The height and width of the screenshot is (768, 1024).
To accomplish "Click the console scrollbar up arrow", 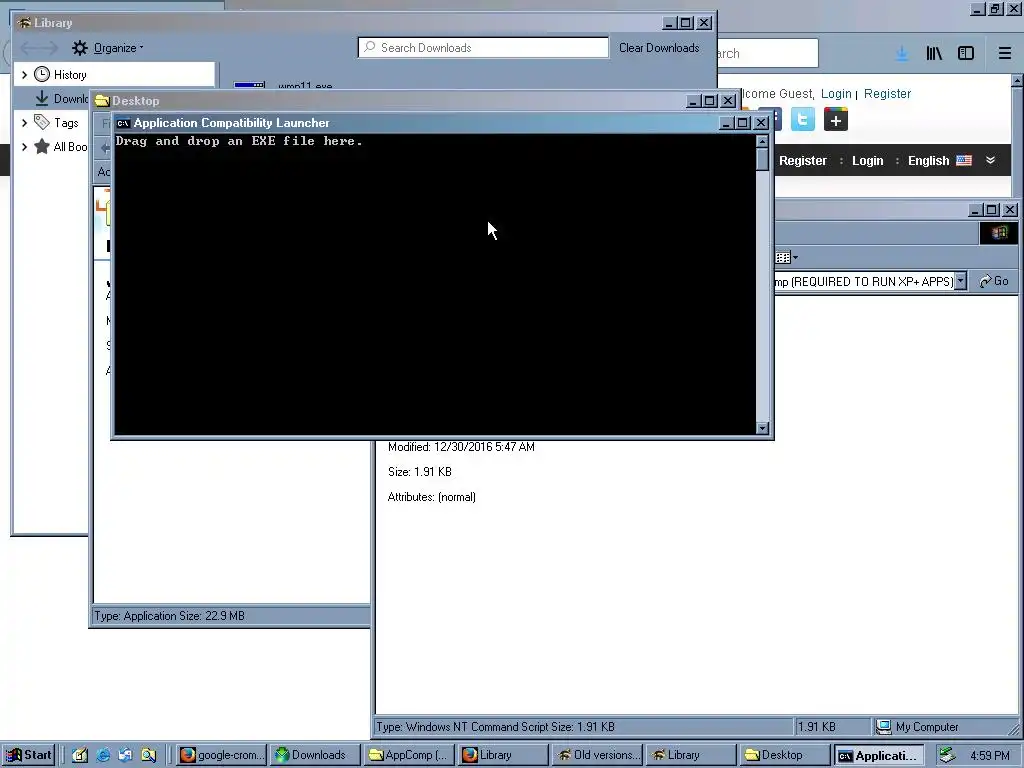I will (x=762, y=141).
